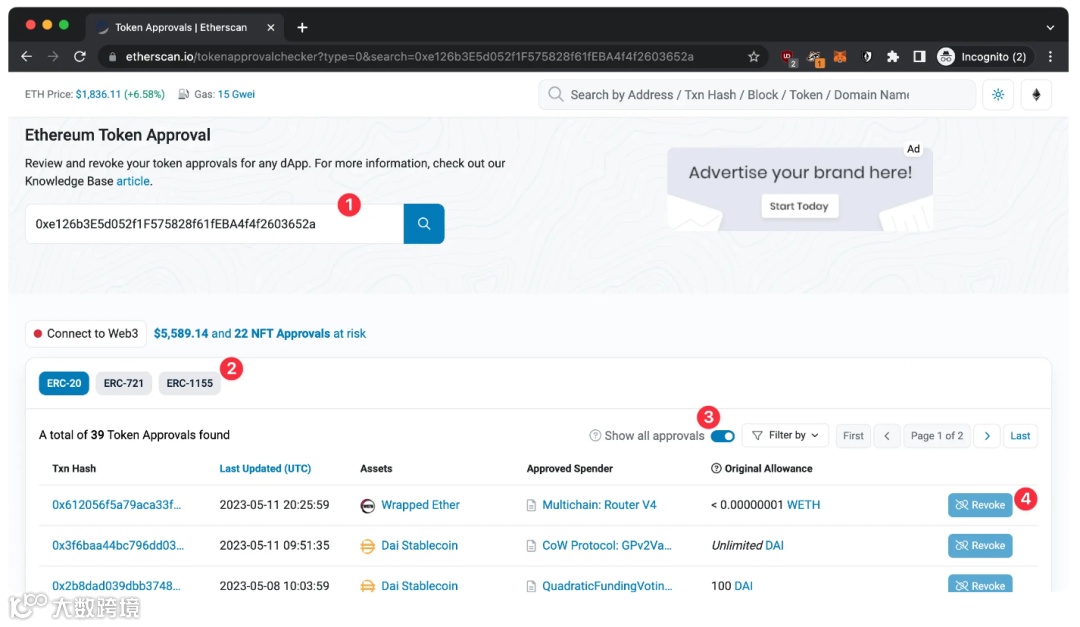1080x627 pixels.
Task: Revoke the Wrapped Ether approval
Action: [979, 505]
